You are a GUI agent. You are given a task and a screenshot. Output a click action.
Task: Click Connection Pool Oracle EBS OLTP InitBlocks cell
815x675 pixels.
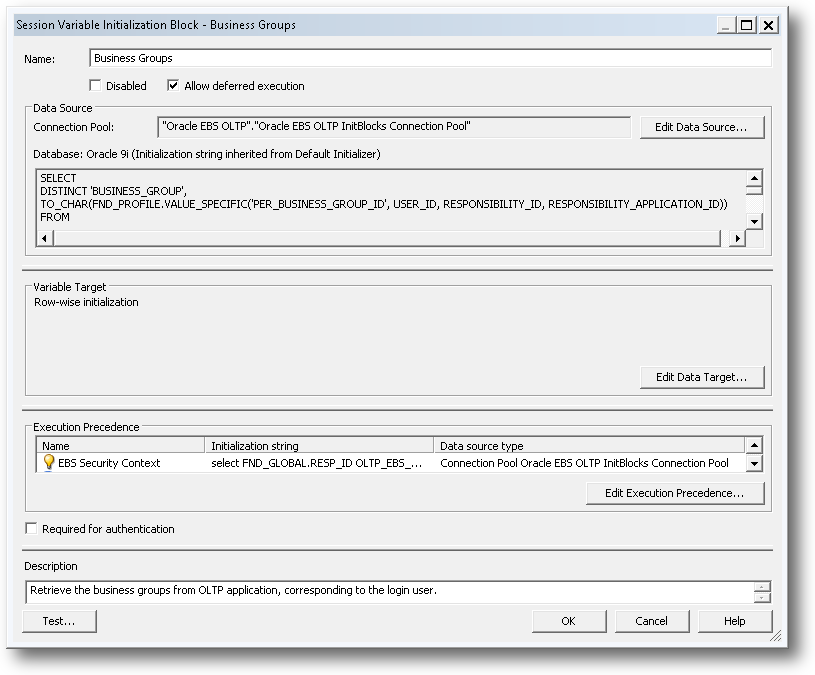coord(584,463)
